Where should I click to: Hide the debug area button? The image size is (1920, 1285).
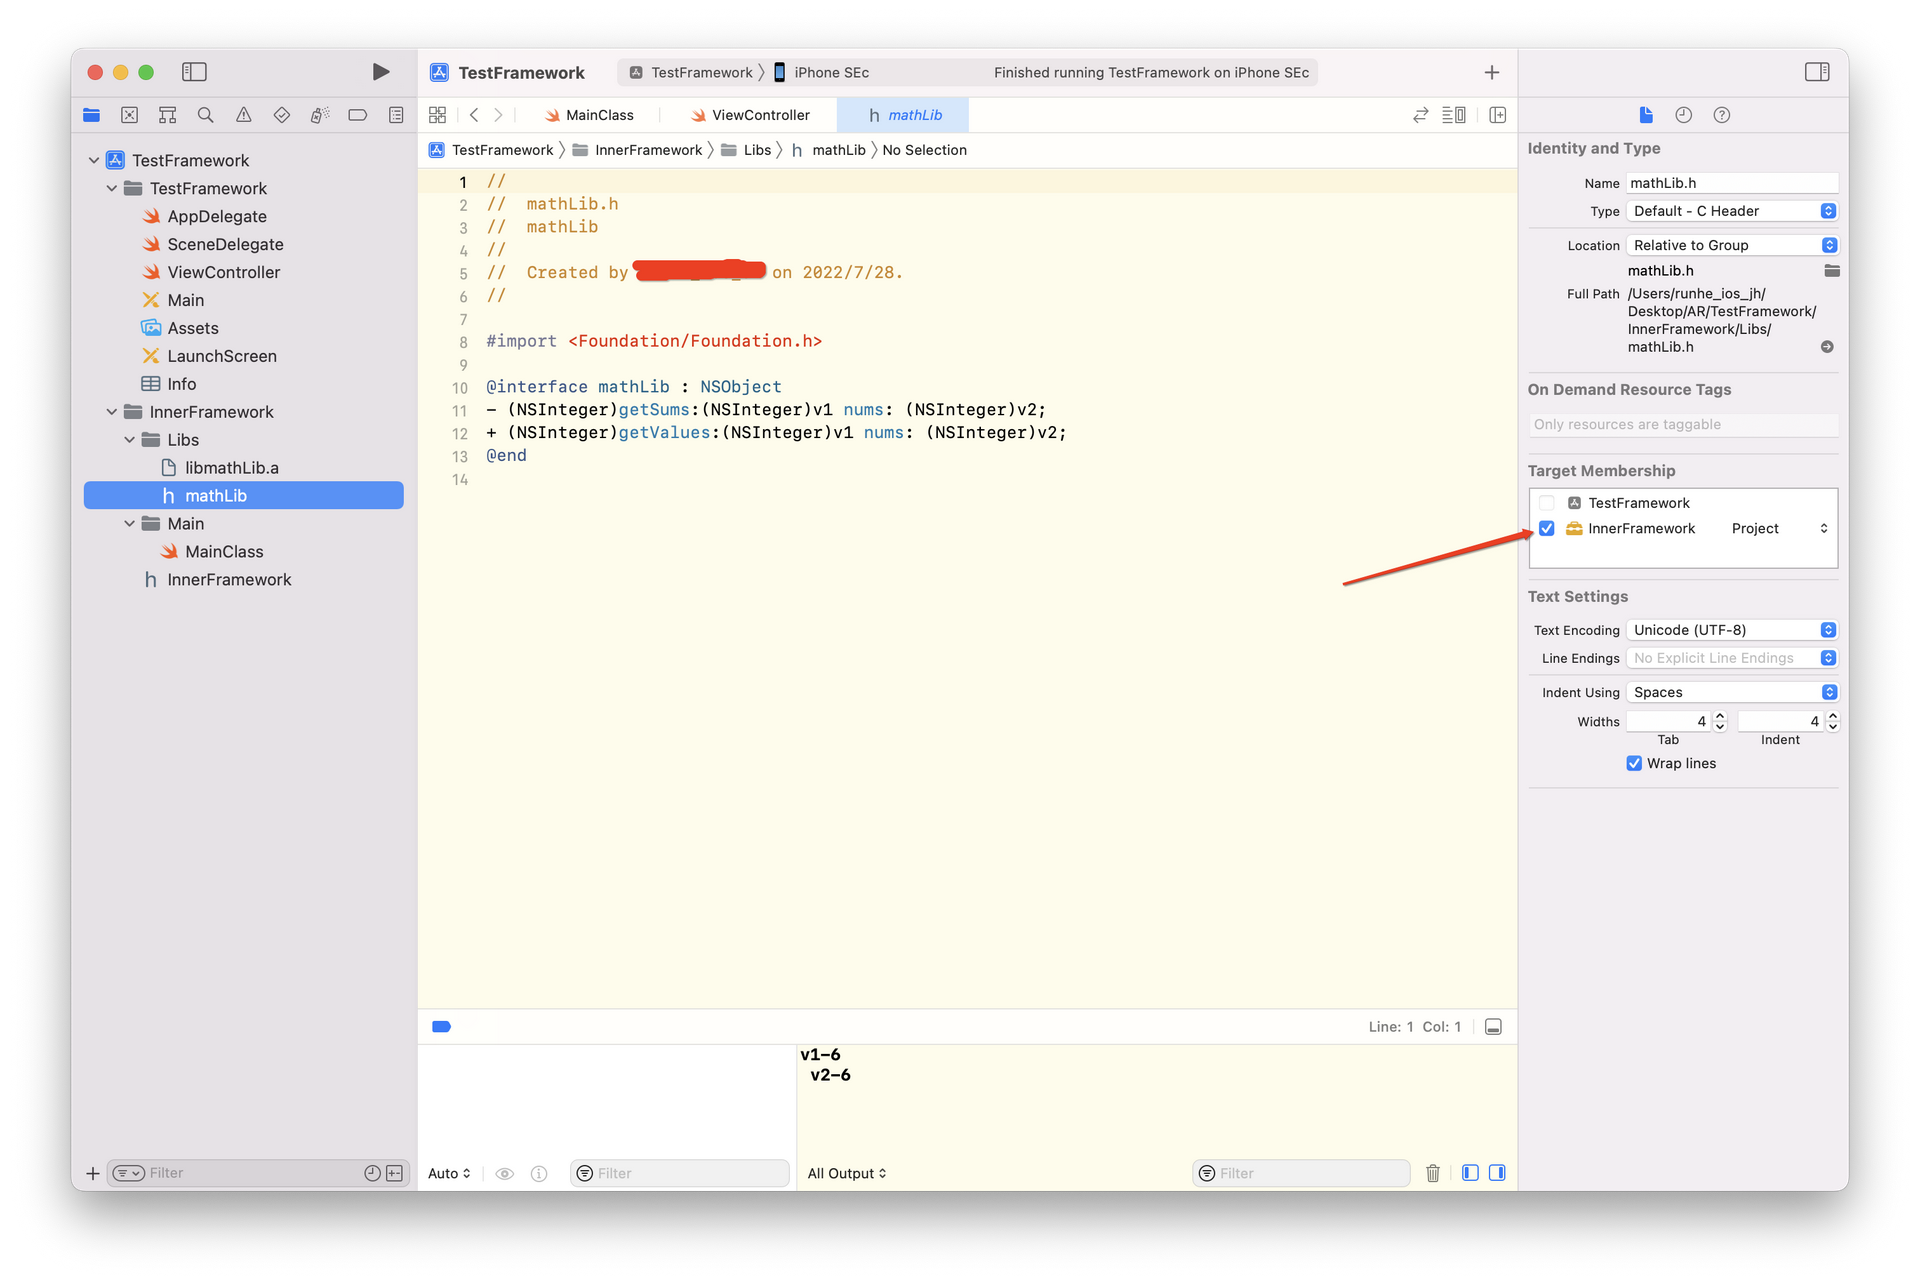tap(1493, 1027)
